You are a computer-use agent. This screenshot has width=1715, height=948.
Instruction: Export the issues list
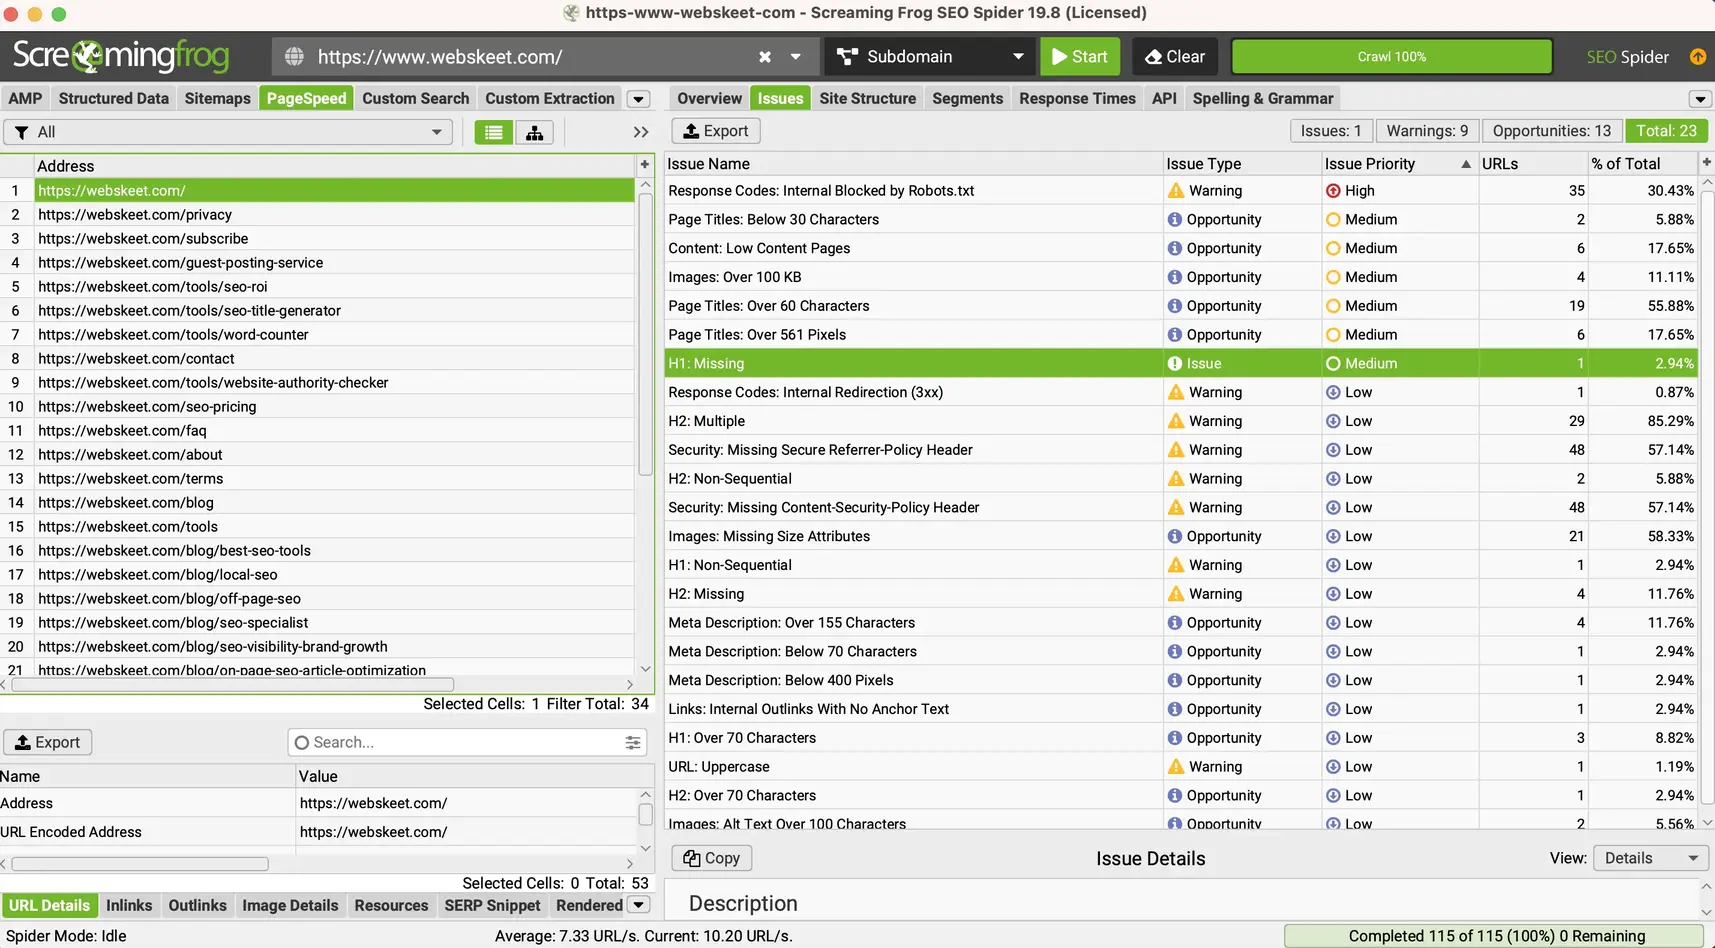716,131
